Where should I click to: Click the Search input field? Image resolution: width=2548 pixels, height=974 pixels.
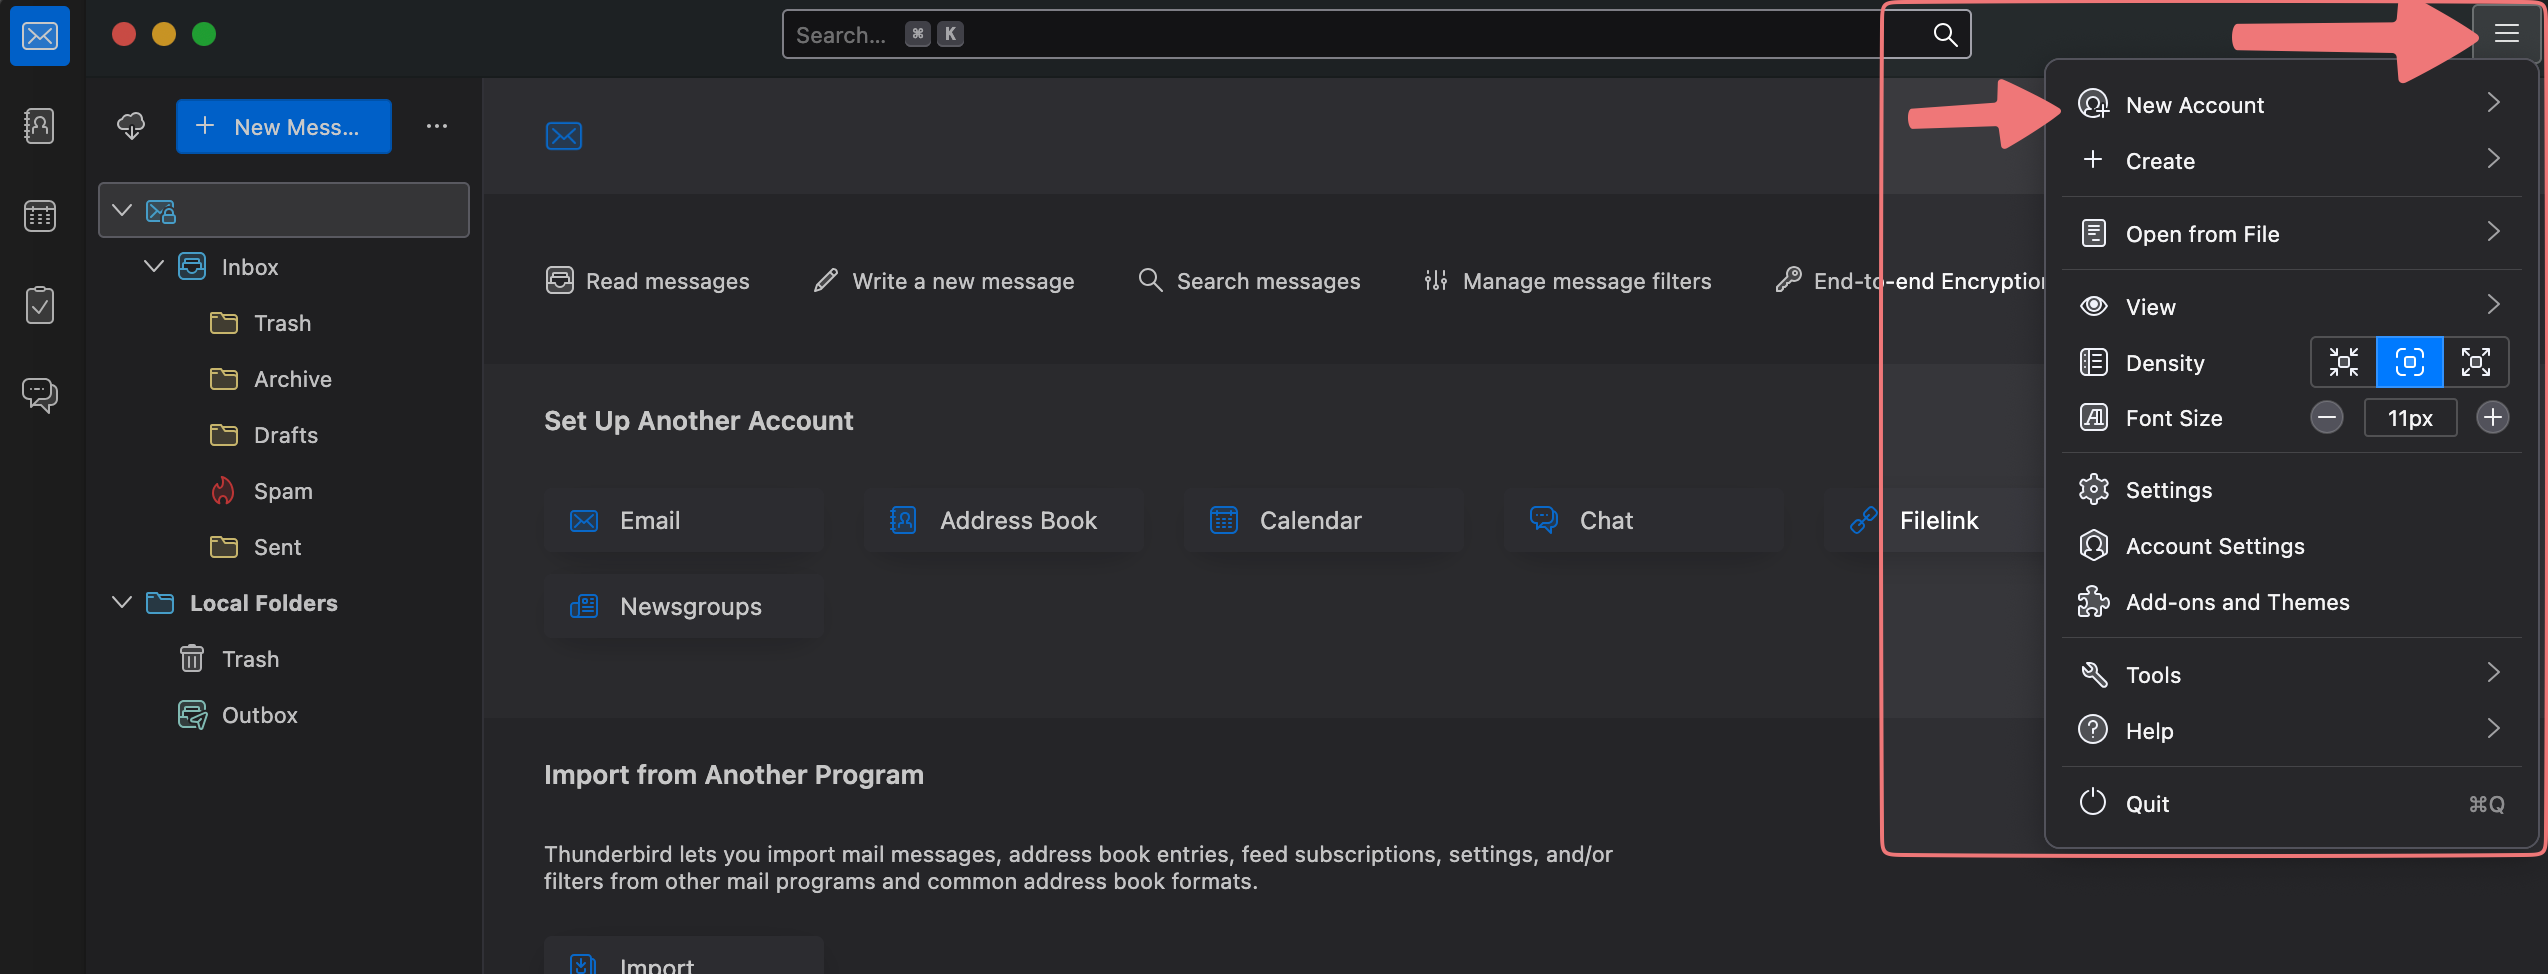1376,35
